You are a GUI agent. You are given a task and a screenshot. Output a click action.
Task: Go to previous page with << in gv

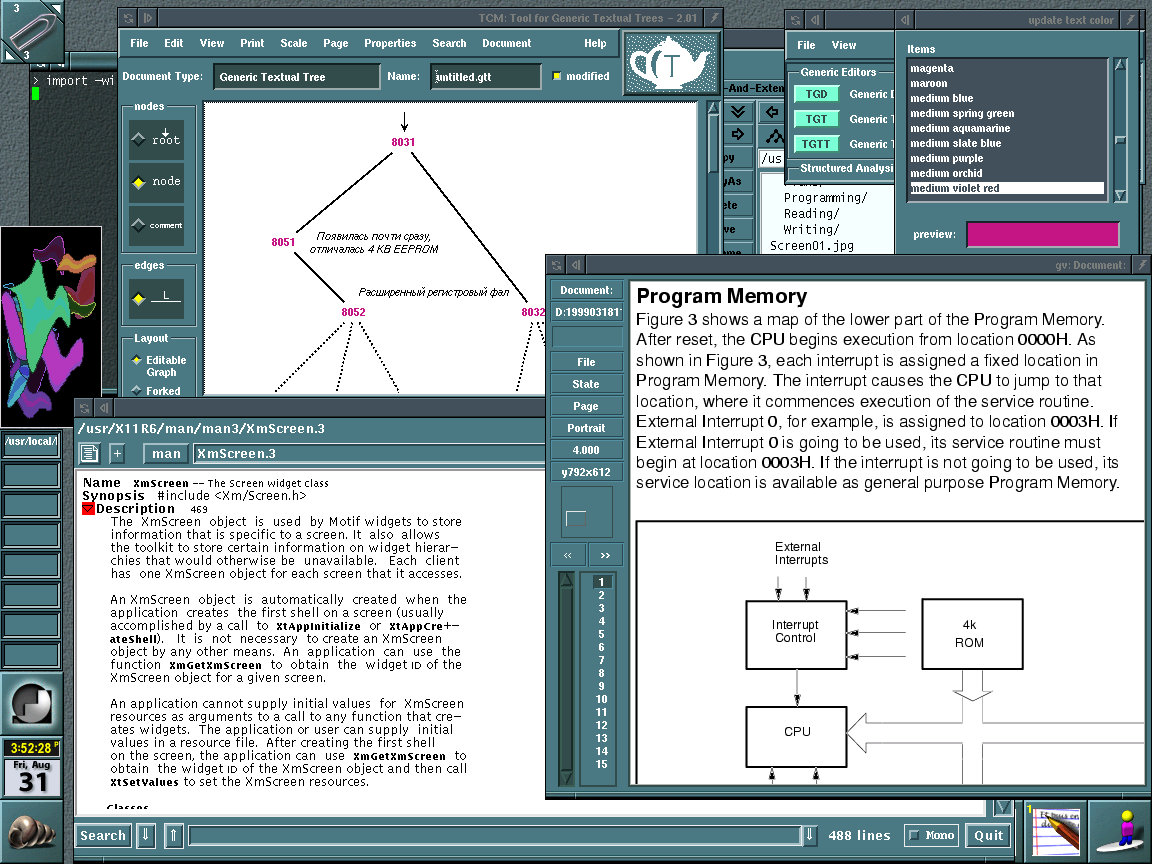click(x=568, y=555)
